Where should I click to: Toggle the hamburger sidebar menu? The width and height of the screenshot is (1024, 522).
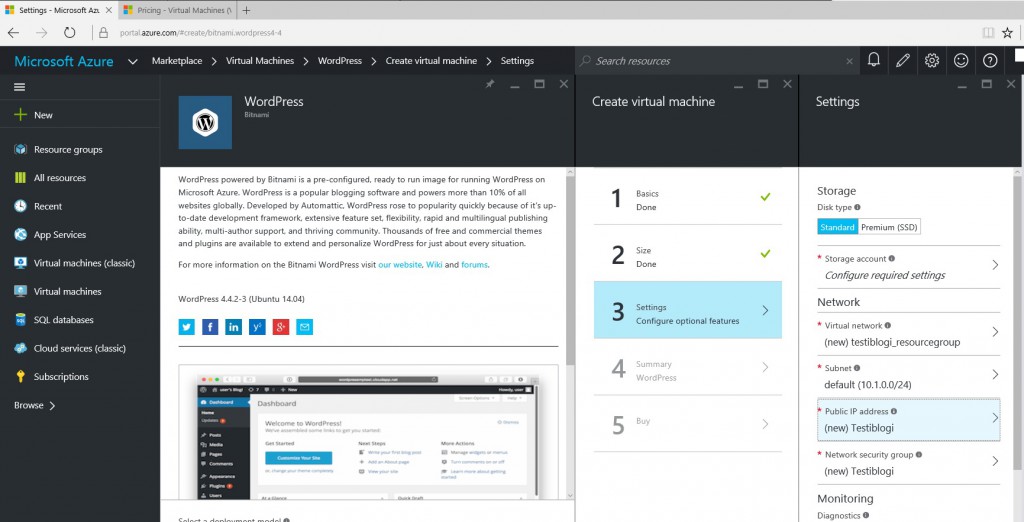point(20,87)
